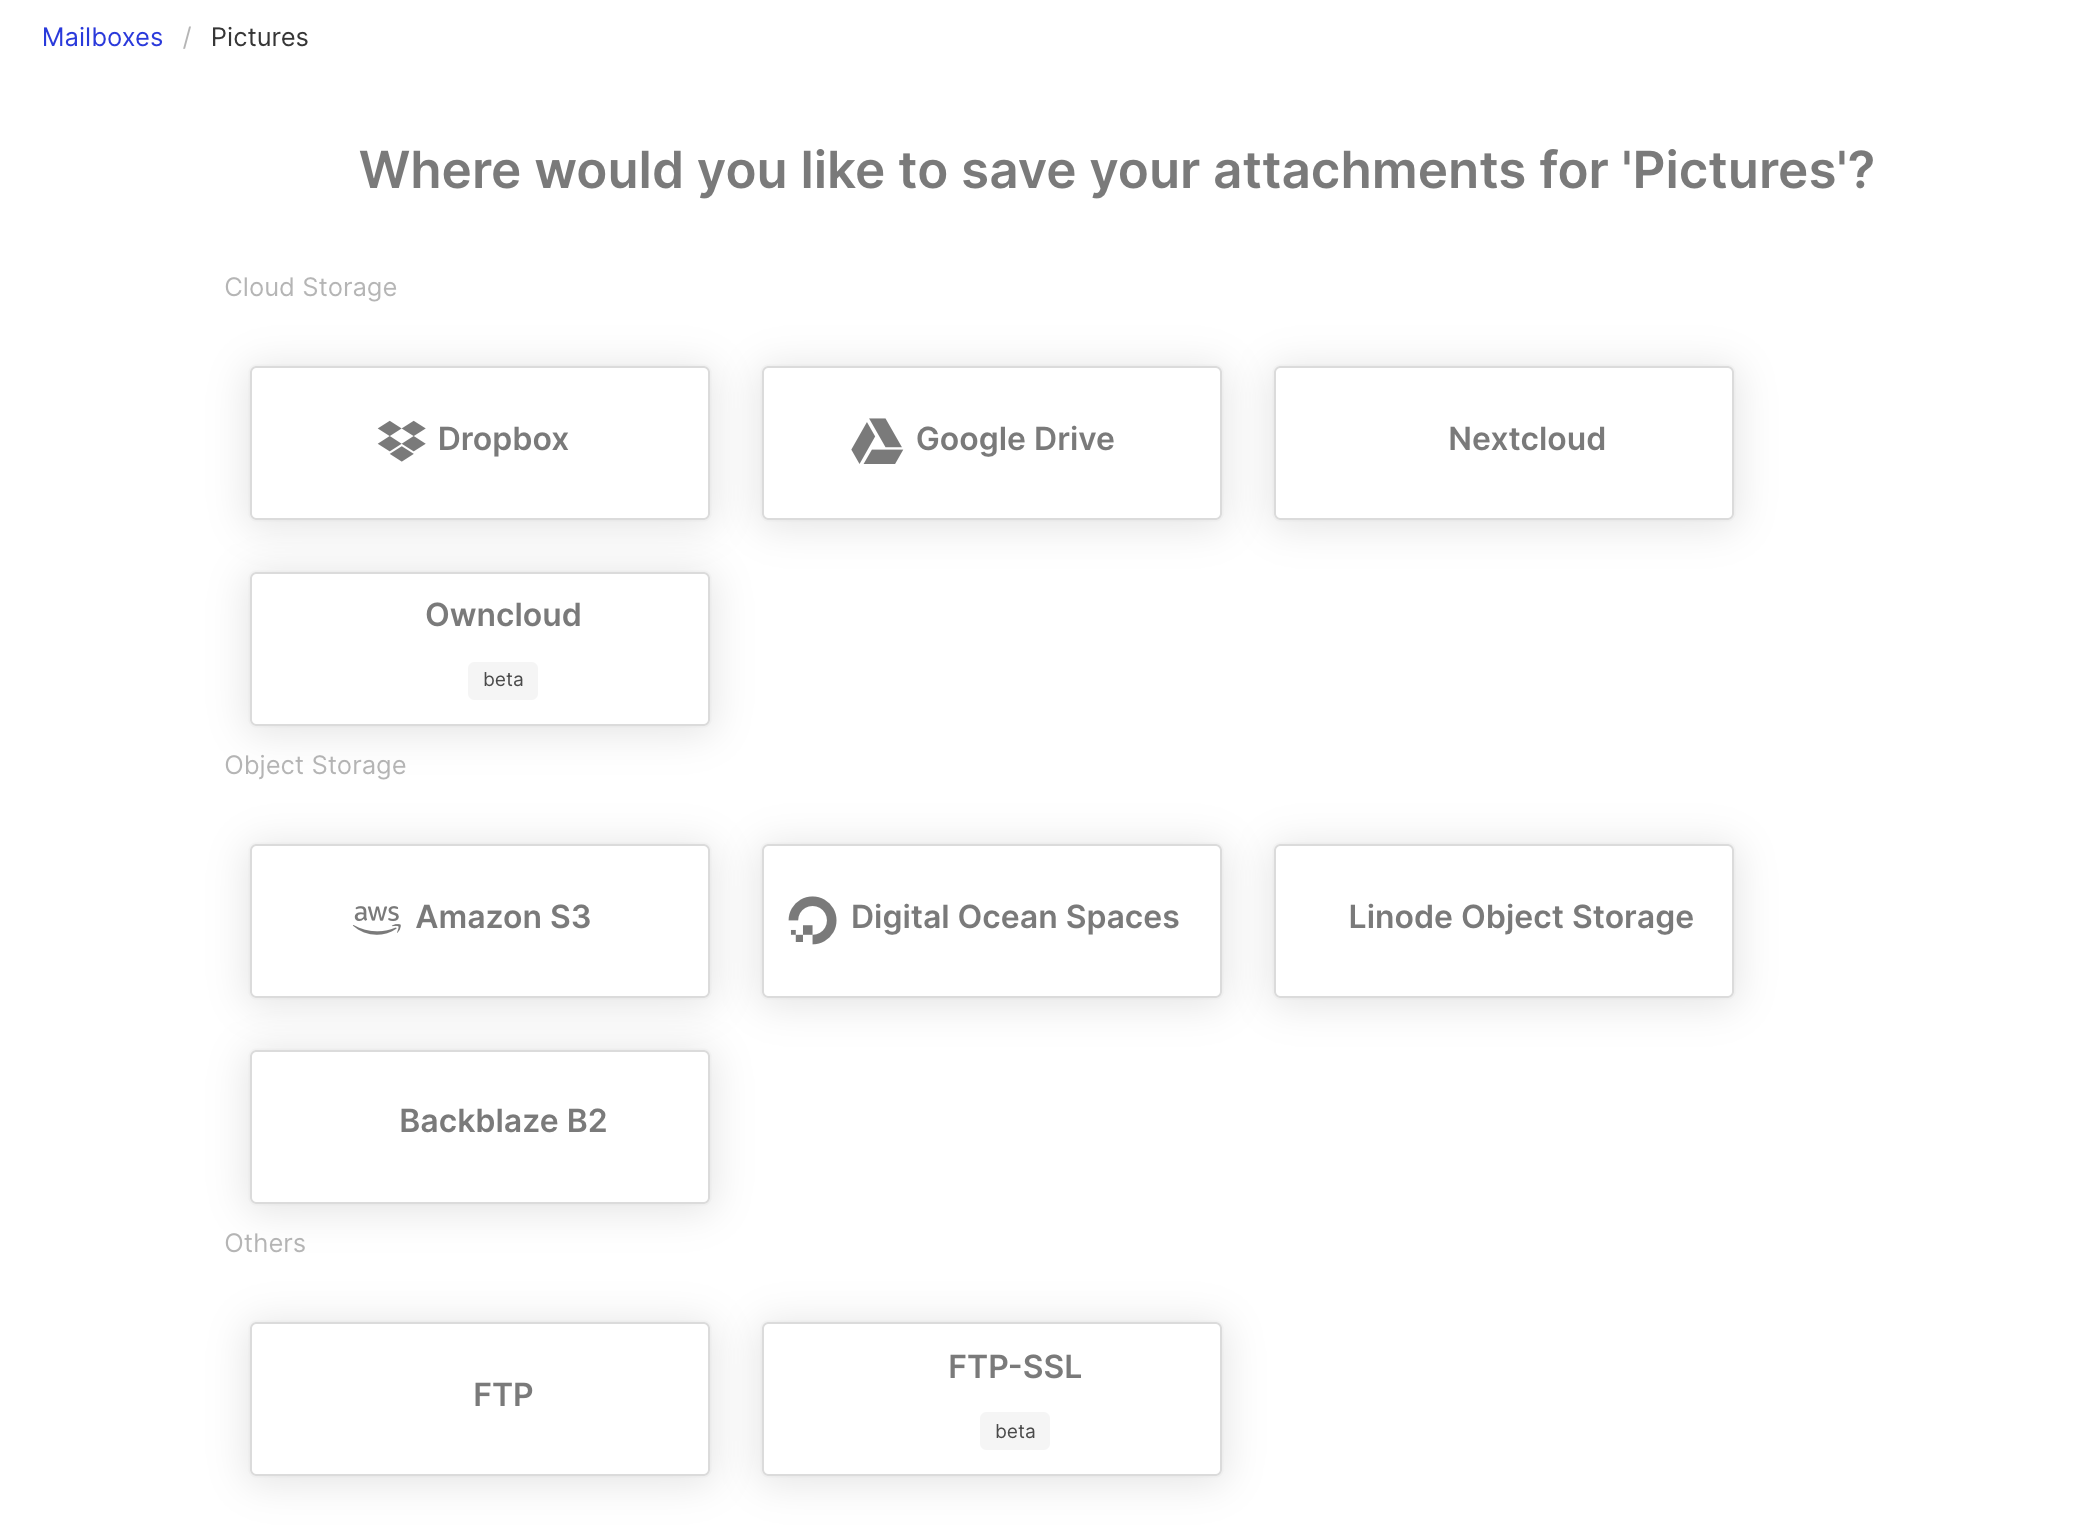Viewport: 2098px width, 1540px height.
Task: Select the FTP-SSL option card
Action: pos(992,1399)
